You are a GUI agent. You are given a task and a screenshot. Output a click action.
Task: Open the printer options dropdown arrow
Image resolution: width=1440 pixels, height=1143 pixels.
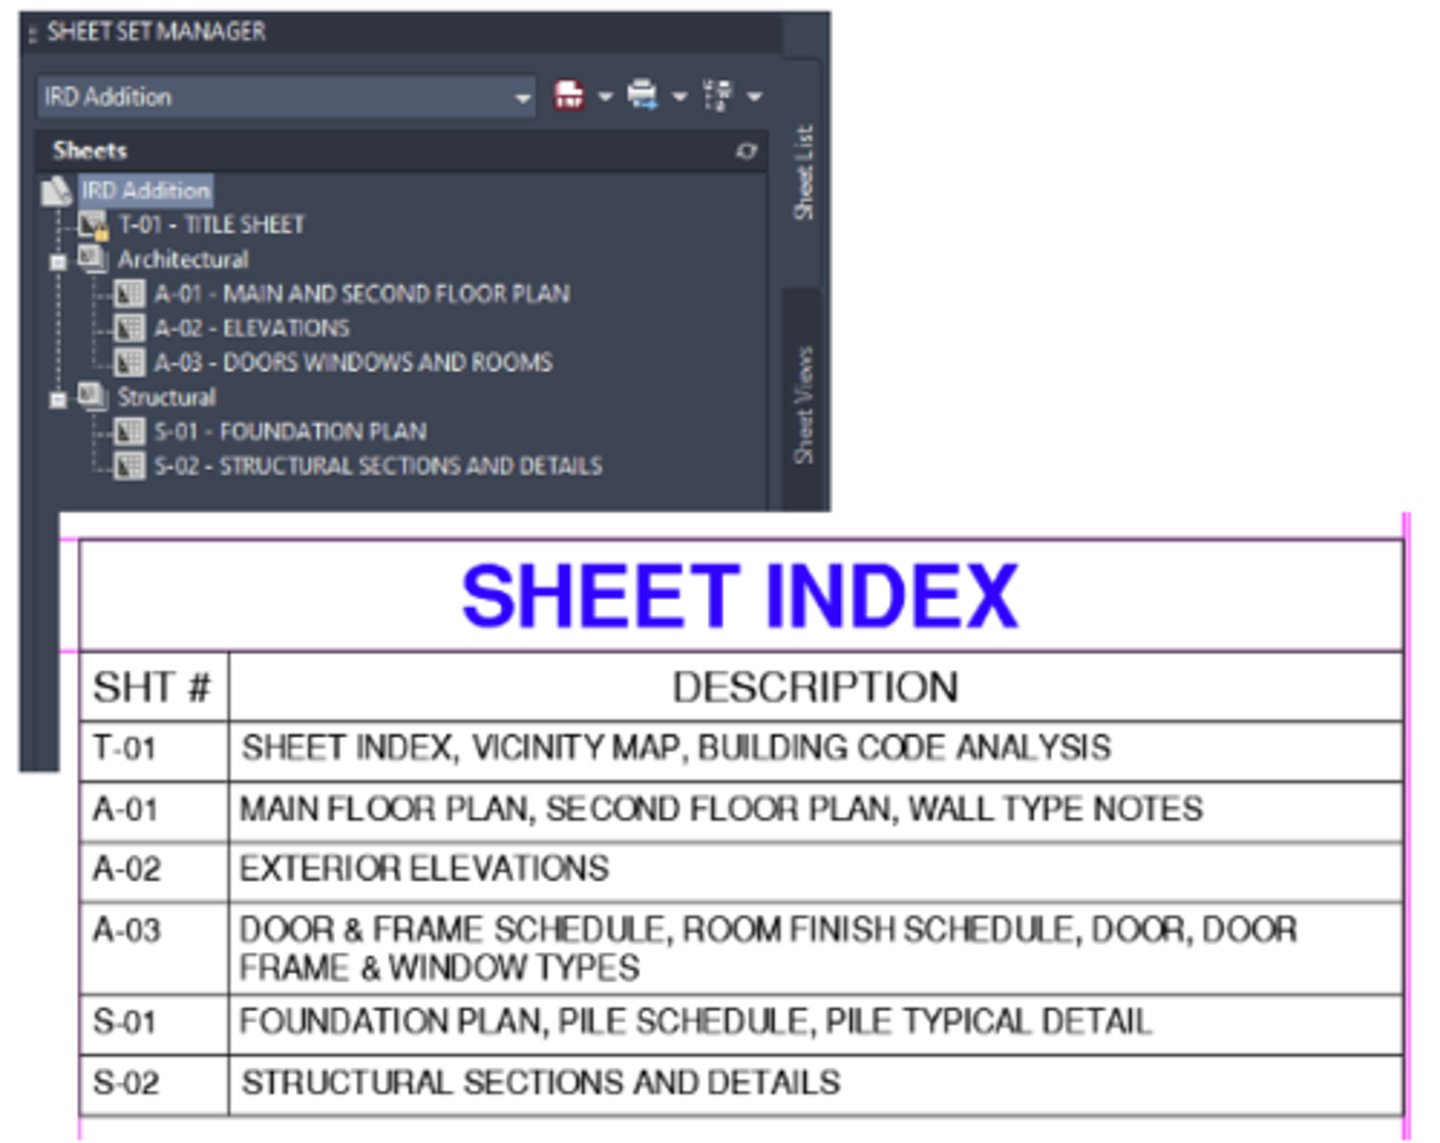[x=680, y=97]
